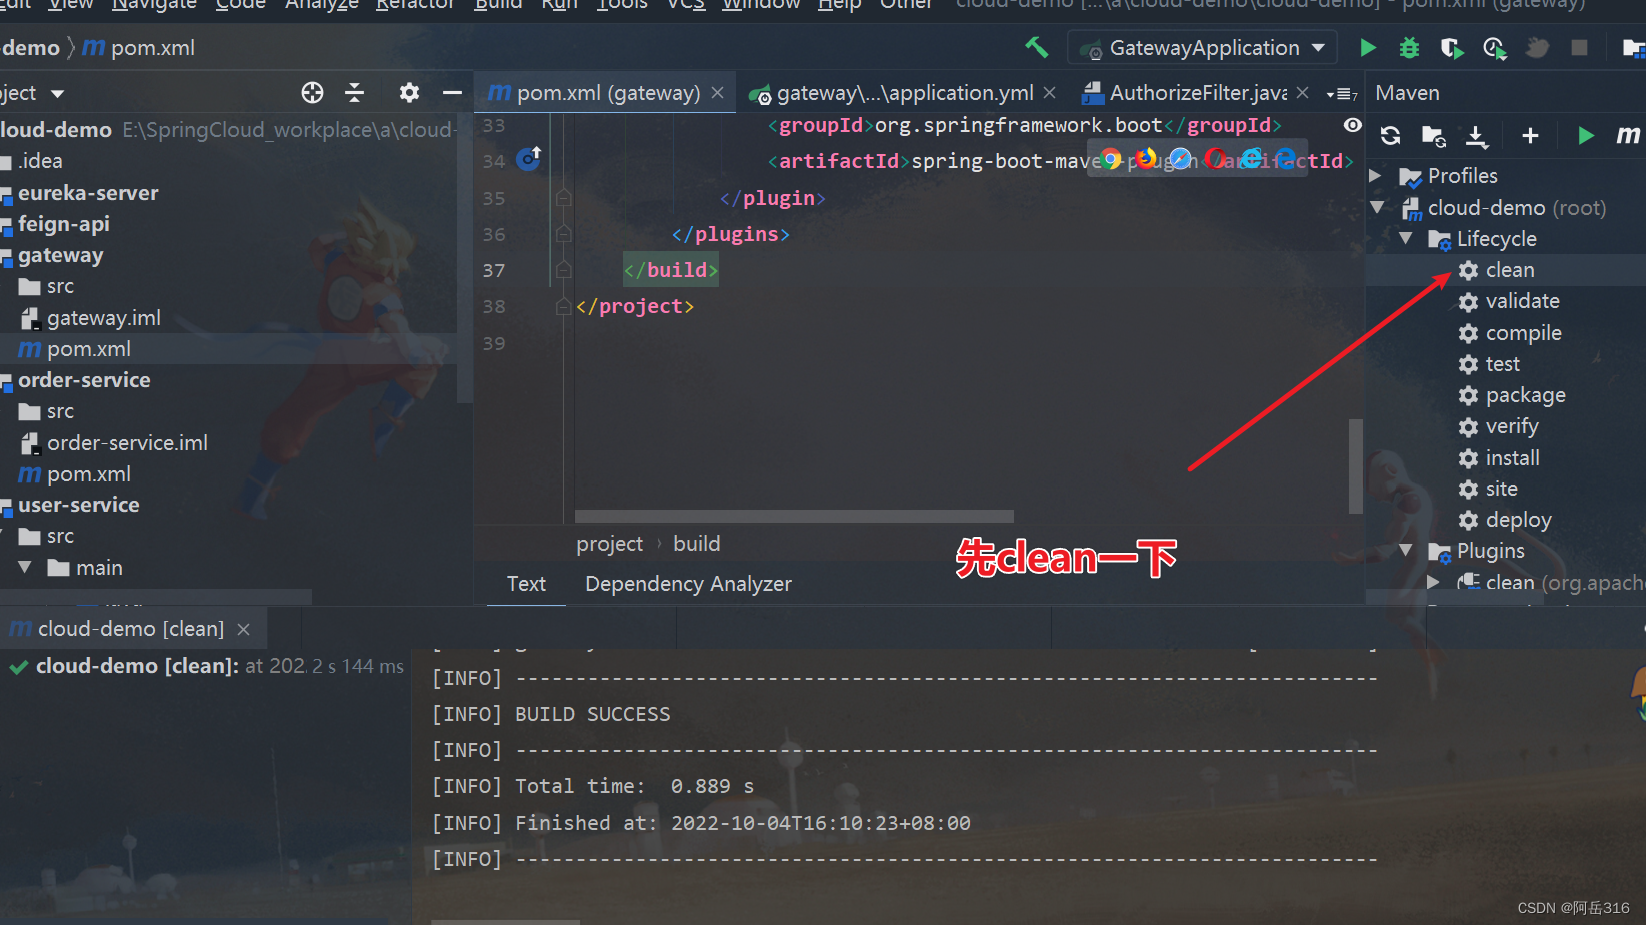Collapse the Plugins node
Image resolution: width=1646 pixels, height=925 pixels.
click(x=1406, y=550)
